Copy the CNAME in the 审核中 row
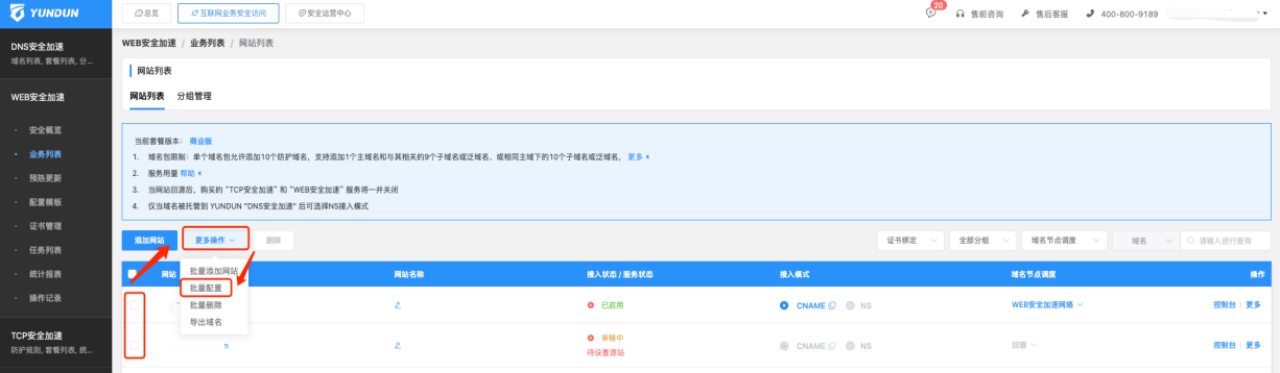This screenshot has width=1280, height=373. [832, 346]
